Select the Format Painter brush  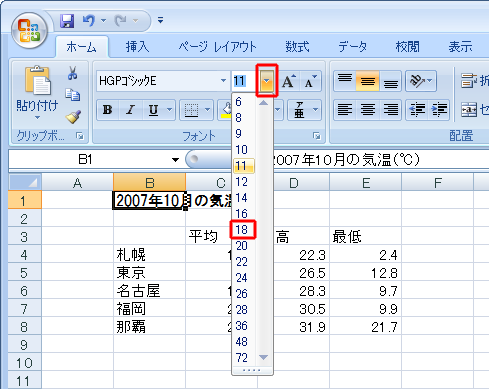tap(73, 117)
